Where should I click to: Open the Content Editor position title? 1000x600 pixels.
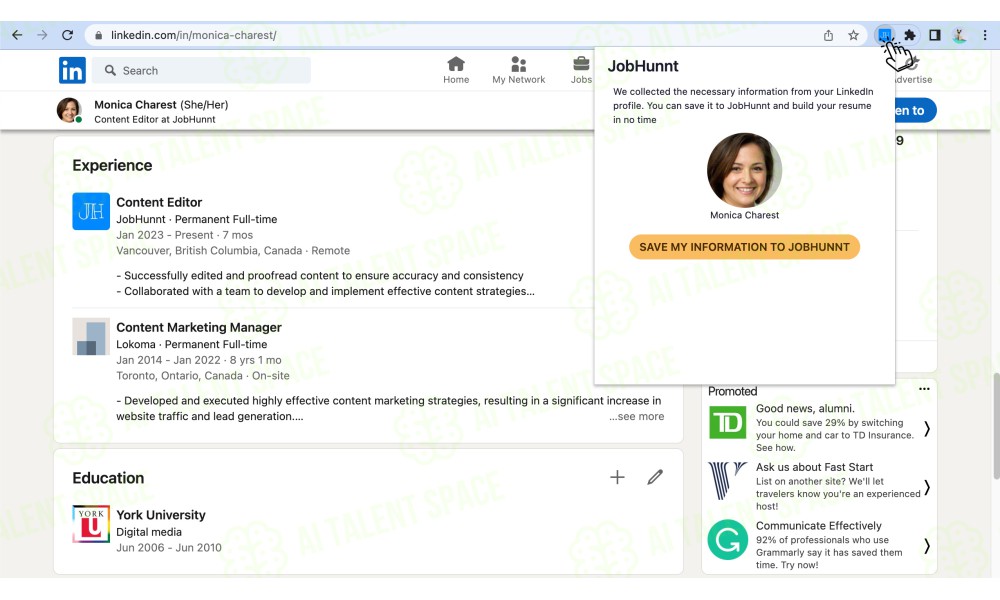[x=159, y=202]
